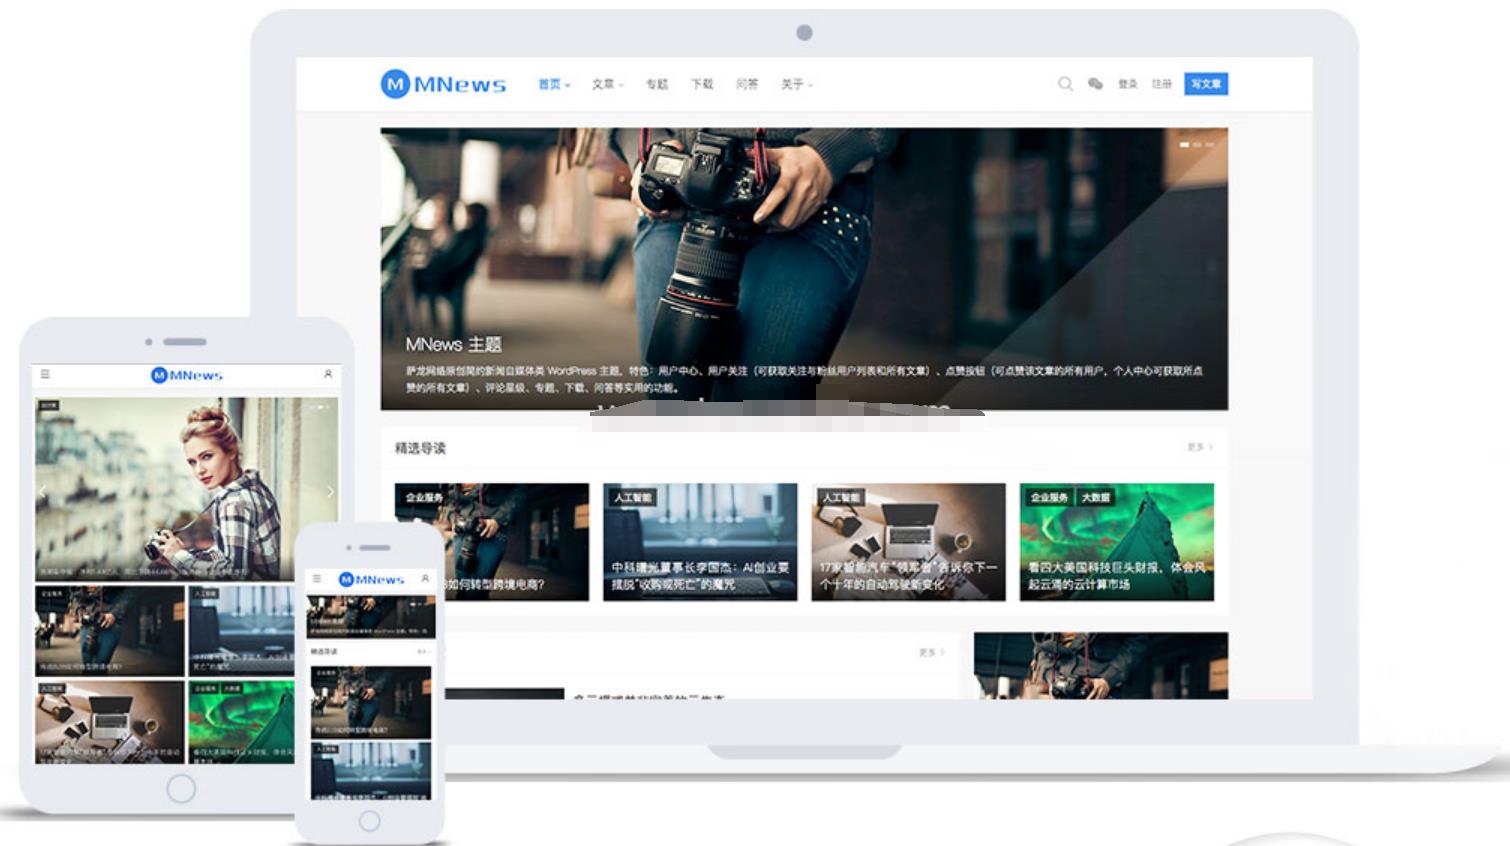The width and height of the screenshot is (1510, 846).
Task: Expand the 文章 dropdown menu
Action: point(607,84)
